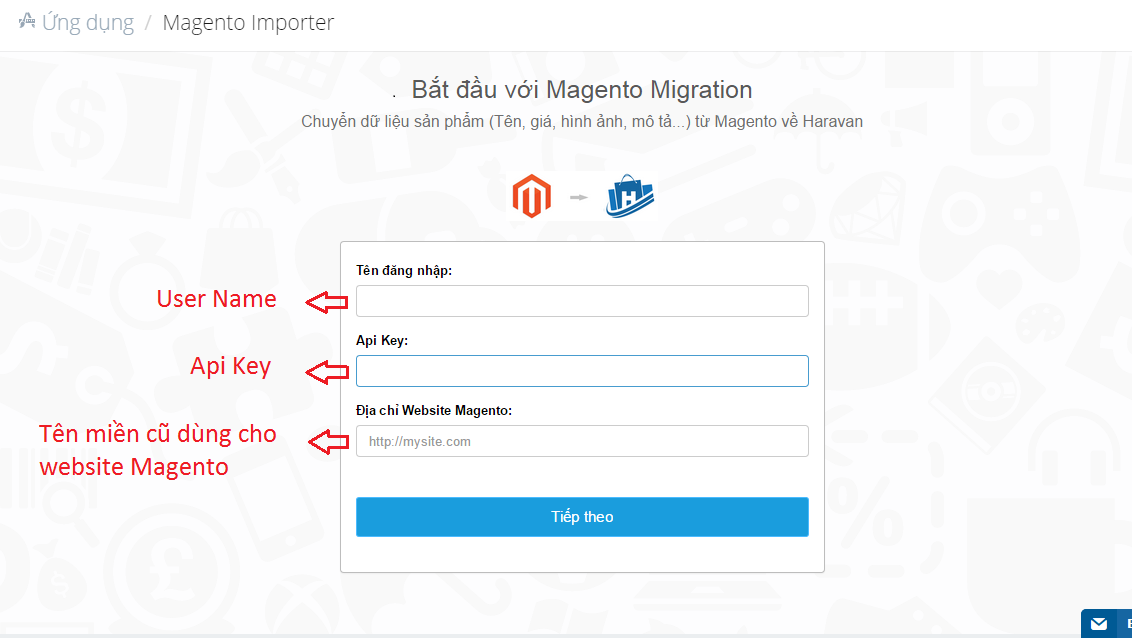Select the http://mysite.com website address field

pyautogui.click(x=582, y=441)
